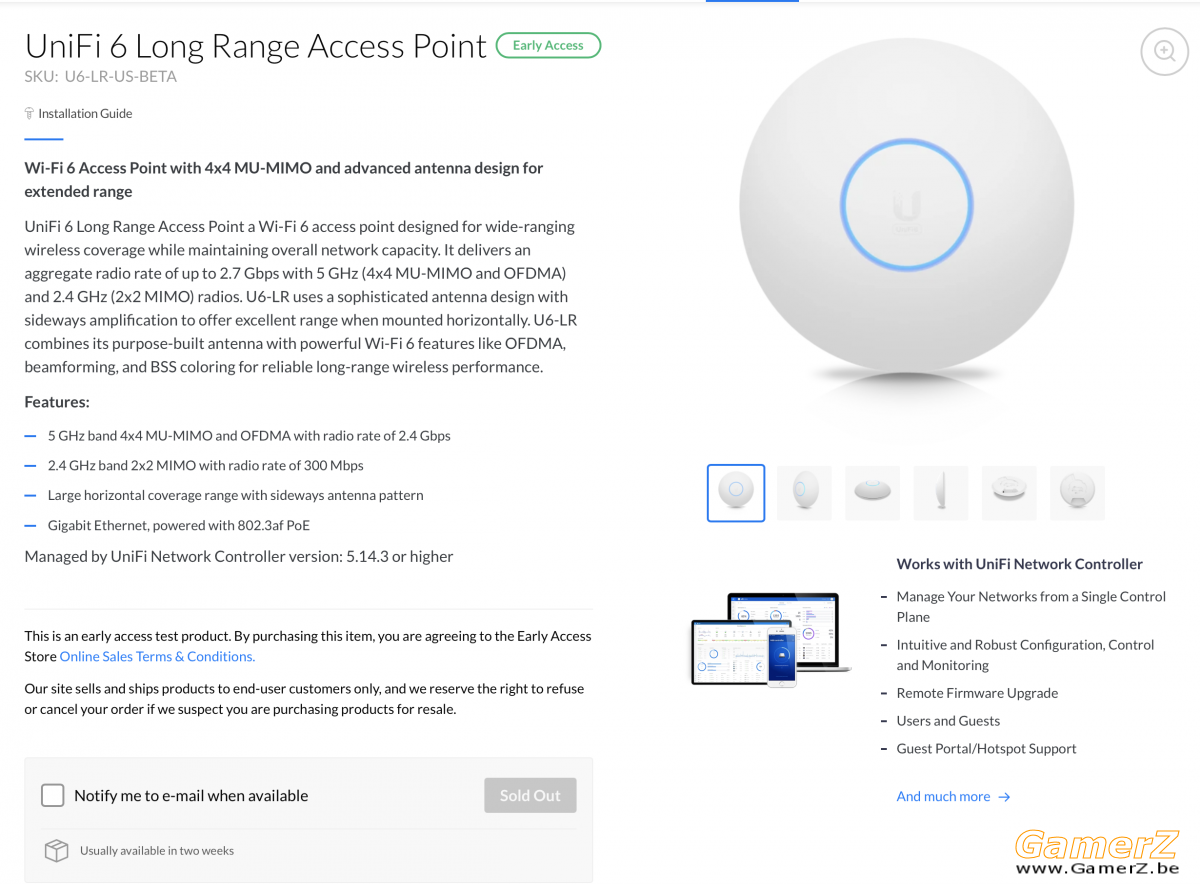Click the magnifier zoom icon on product image
Viewport: 1200px width, 884px height.
1165,50
